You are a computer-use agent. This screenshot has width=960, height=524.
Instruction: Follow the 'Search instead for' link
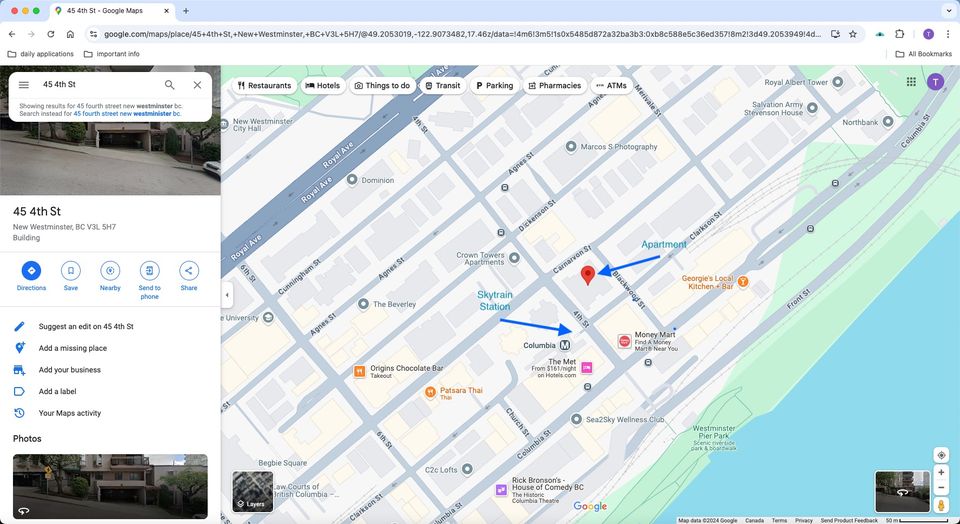127,114
